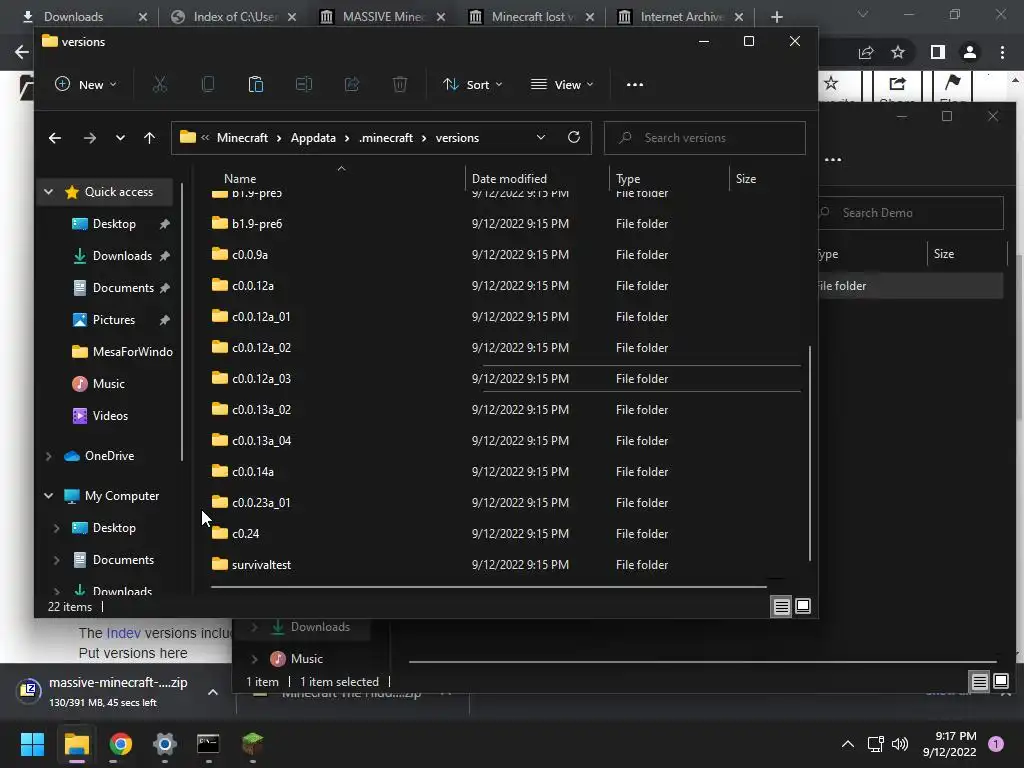Click .minecraft in address breadcrumb

point(386,138)
